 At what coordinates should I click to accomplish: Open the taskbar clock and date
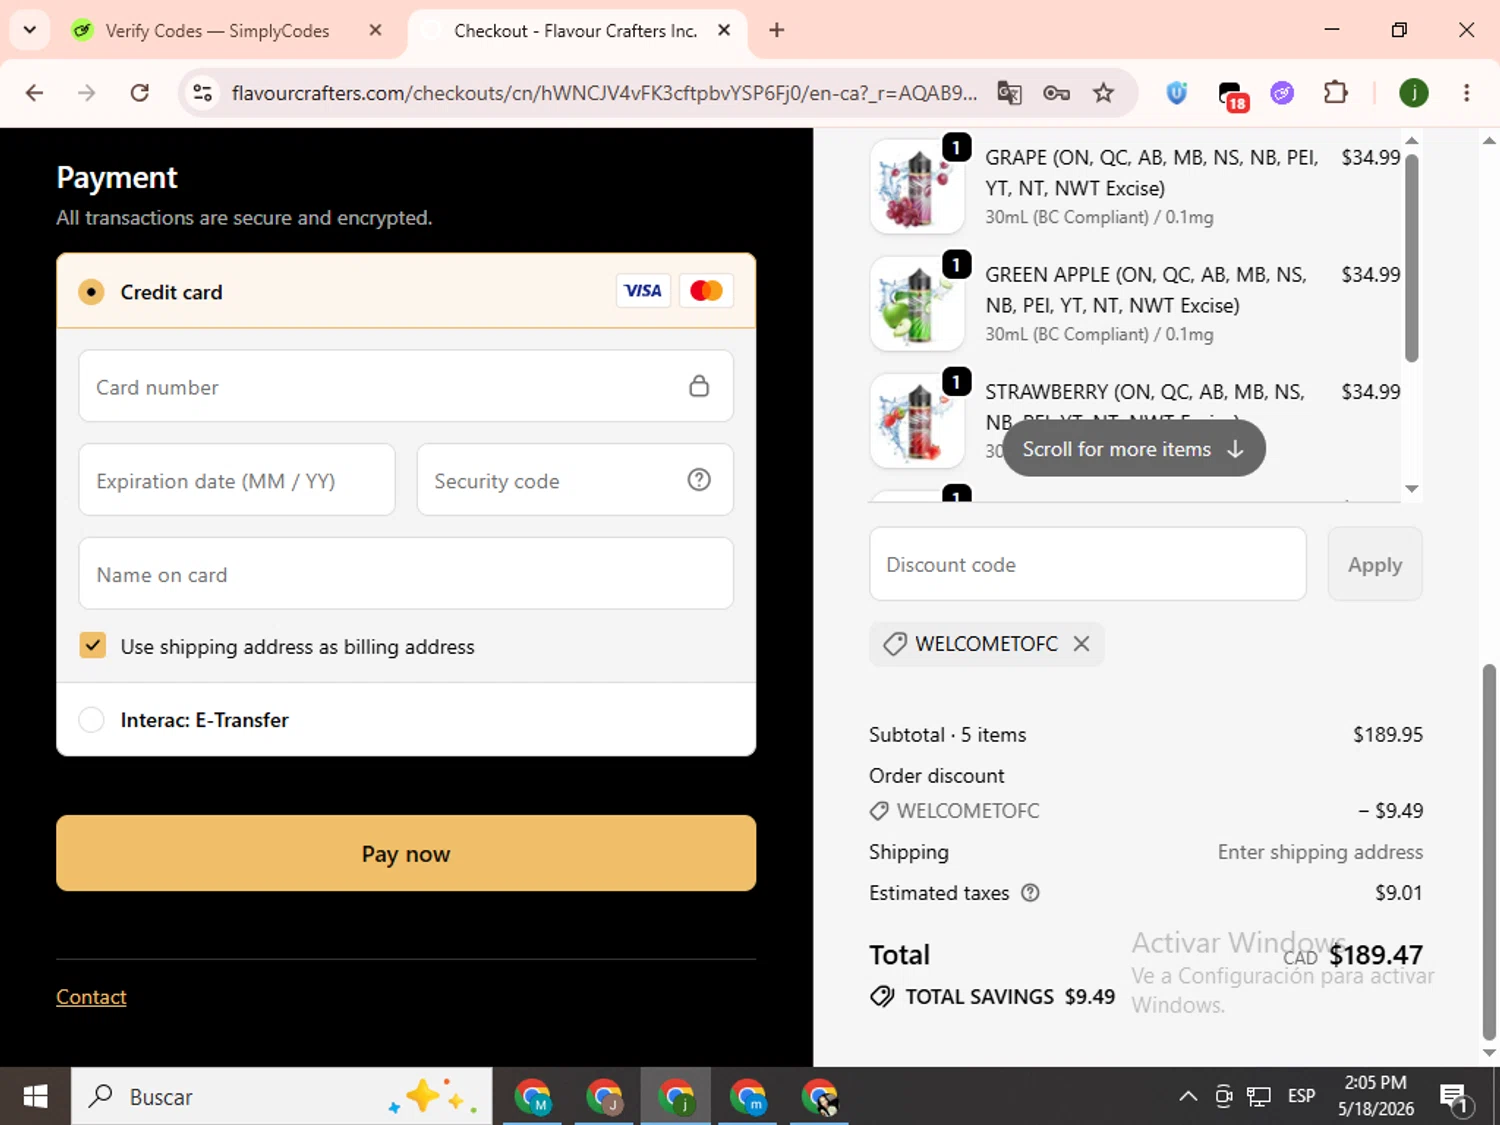coord(1376,1096)
